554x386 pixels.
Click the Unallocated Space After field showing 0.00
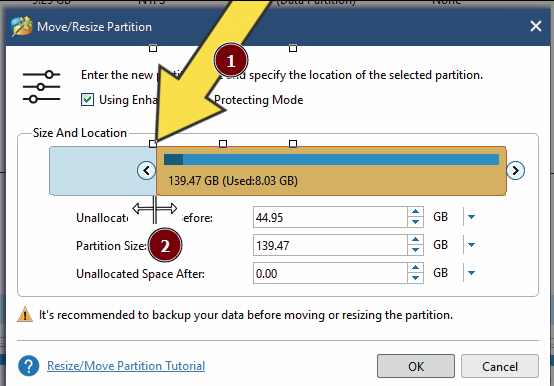coord(330,273)
